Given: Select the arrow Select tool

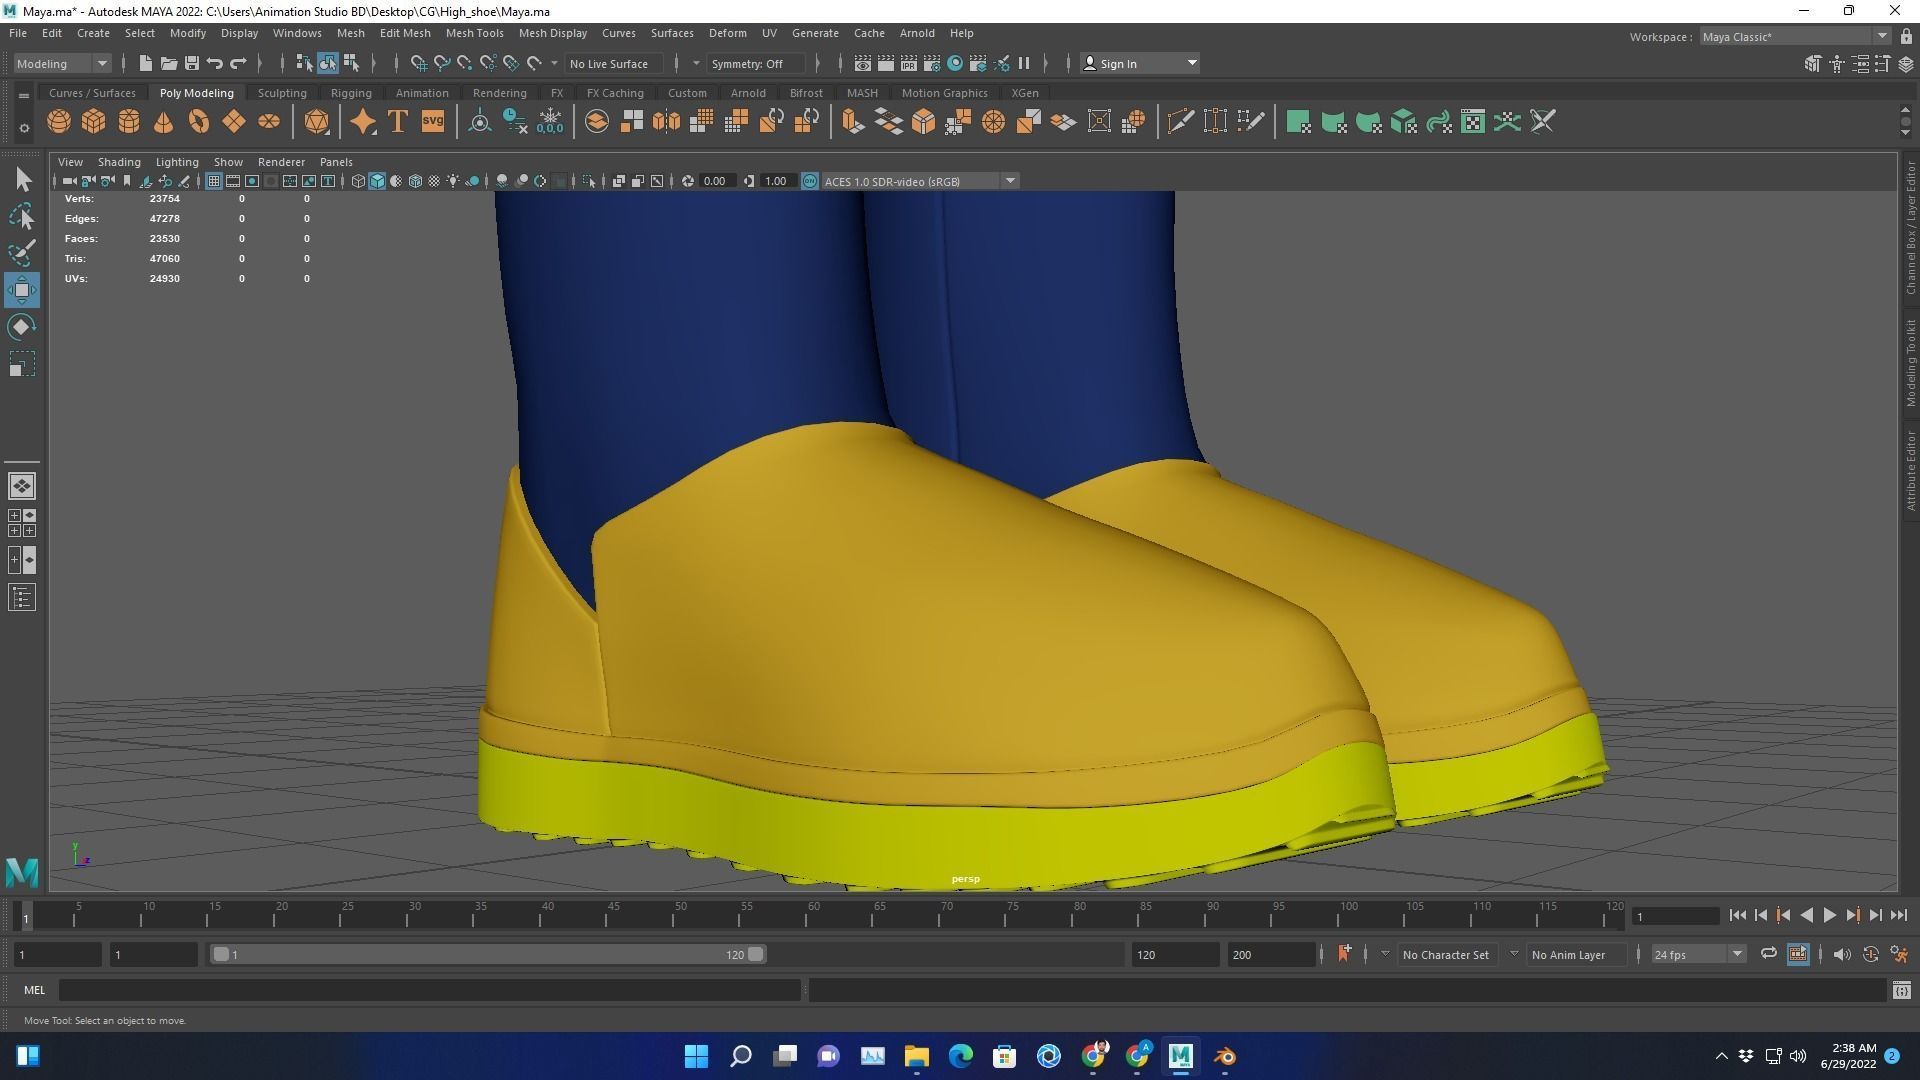Looking at the screenshot, I should coord(22,179).
